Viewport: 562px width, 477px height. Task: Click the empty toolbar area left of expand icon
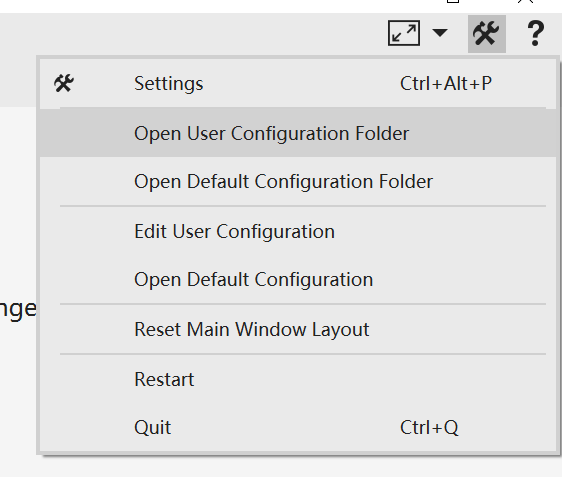(x=194, y=34)
